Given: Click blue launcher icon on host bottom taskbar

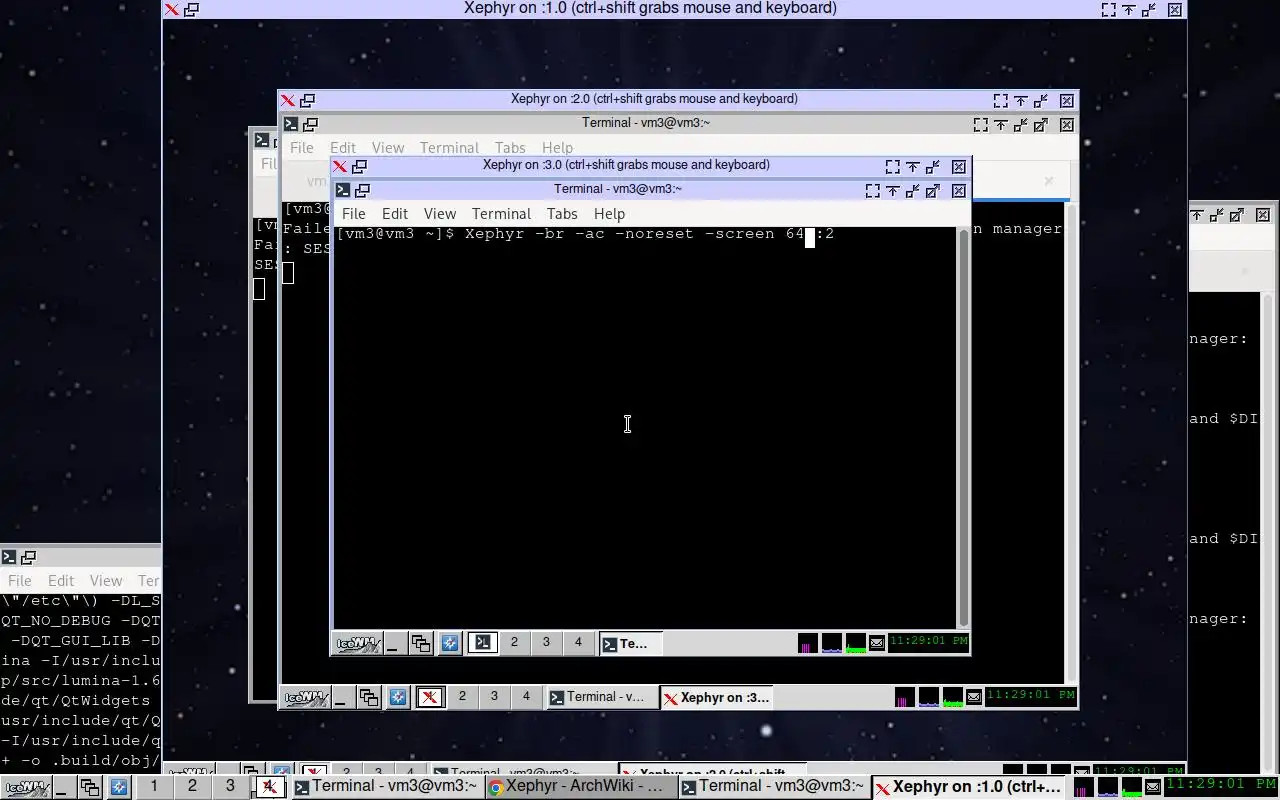Looking at the screenshot, I should coord(119,787).
